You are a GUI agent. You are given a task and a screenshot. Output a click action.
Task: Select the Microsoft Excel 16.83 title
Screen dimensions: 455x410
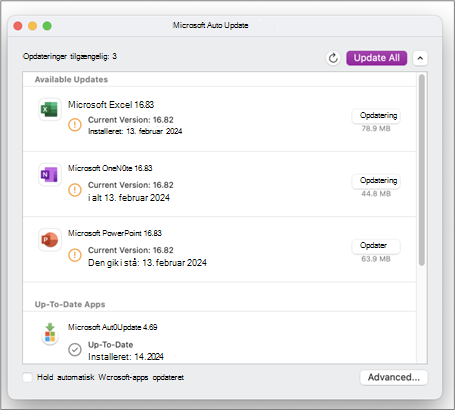pyautogui.click(x=111, y=105)
